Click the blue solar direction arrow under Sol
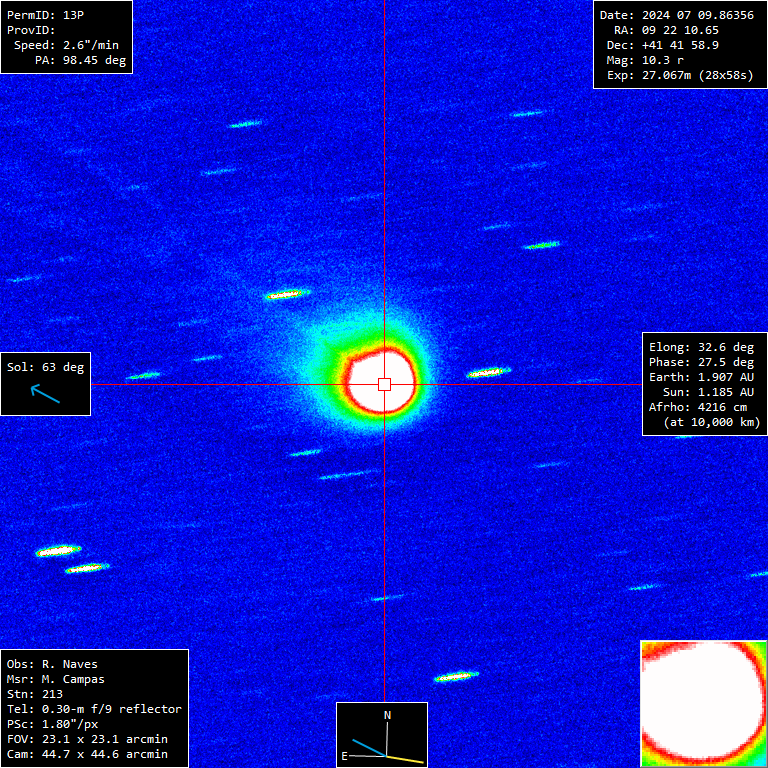This screenshot has width=768, height=768. point(45,394)
